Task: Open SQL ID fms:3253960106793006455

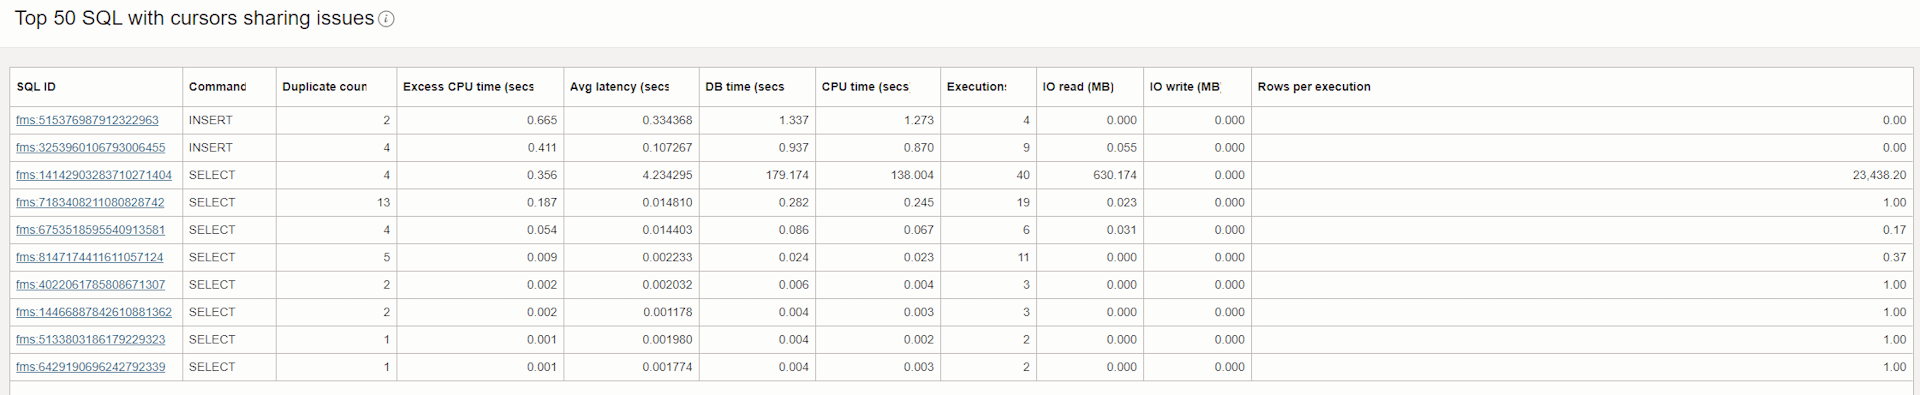Action: 90,147
